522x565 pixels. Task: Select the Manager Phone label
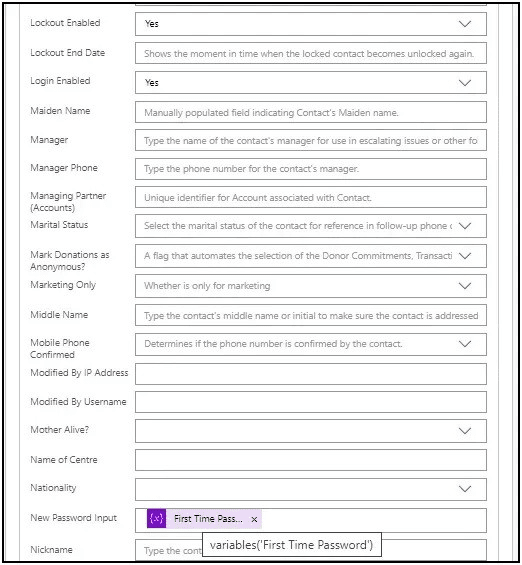pyautogui.click(x=64, y=168)
